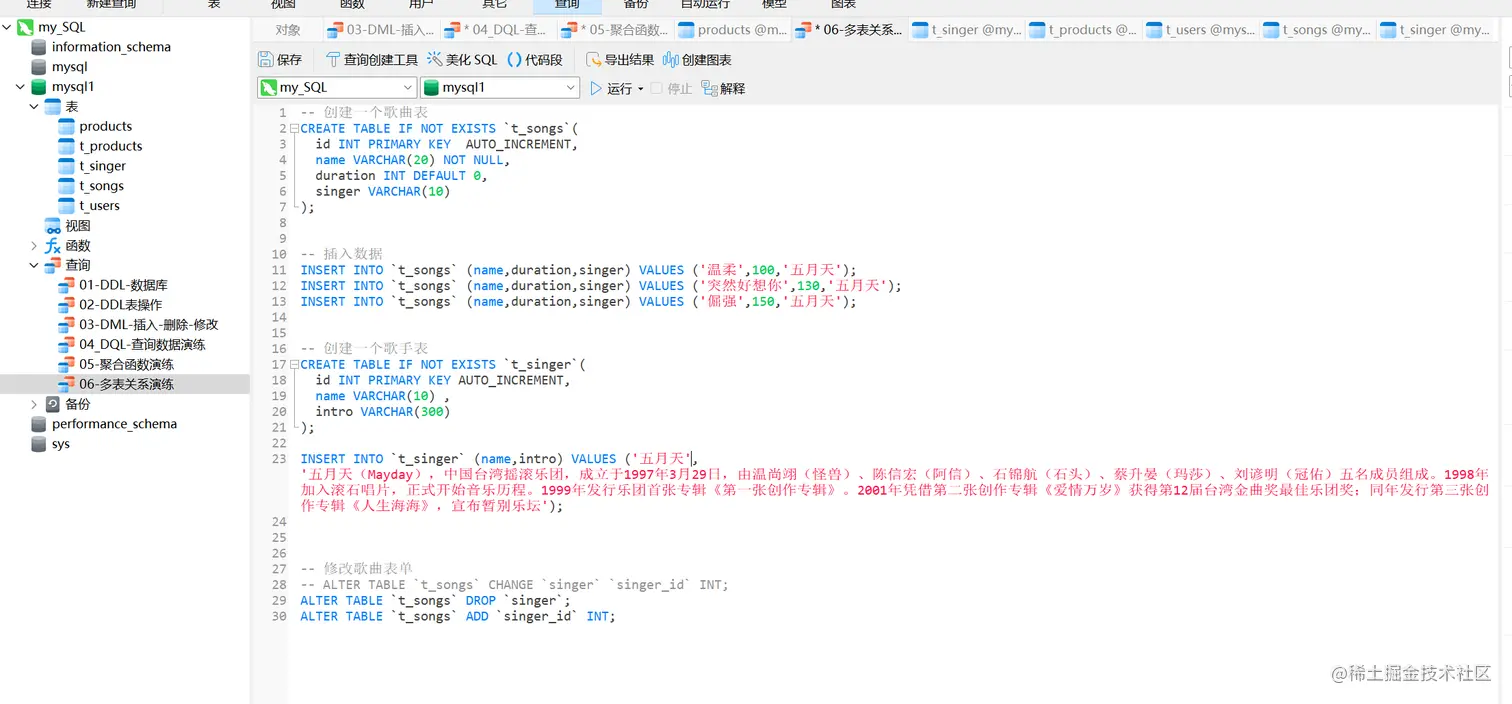Viewport: 1512px width, 704px height.
Task: Select the t_songs table in sidebar
Action: click(101, 186)
